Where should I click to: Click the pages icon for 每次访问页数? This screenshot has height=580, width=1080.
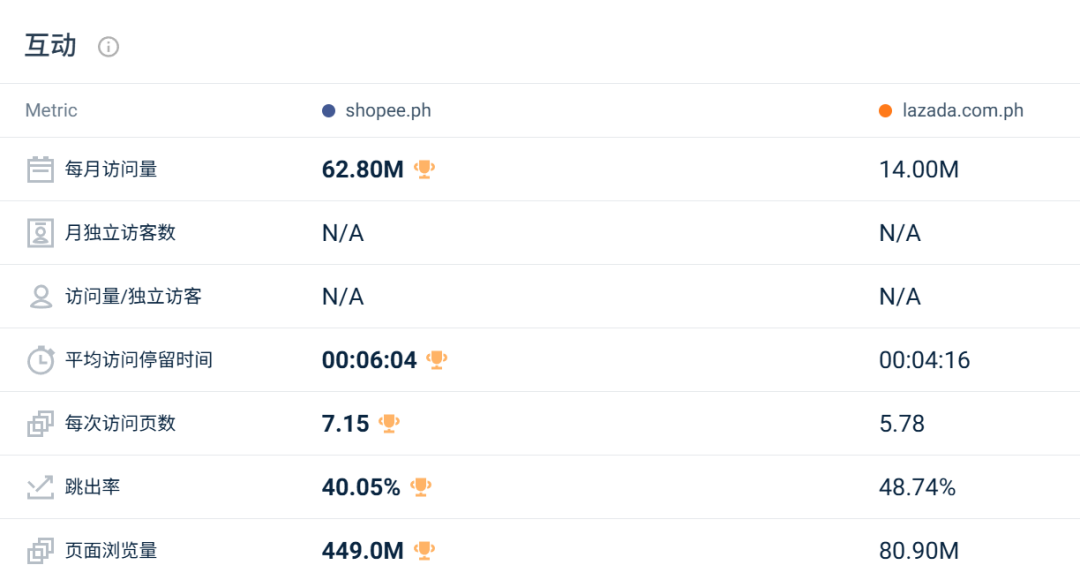coord(40,424)
